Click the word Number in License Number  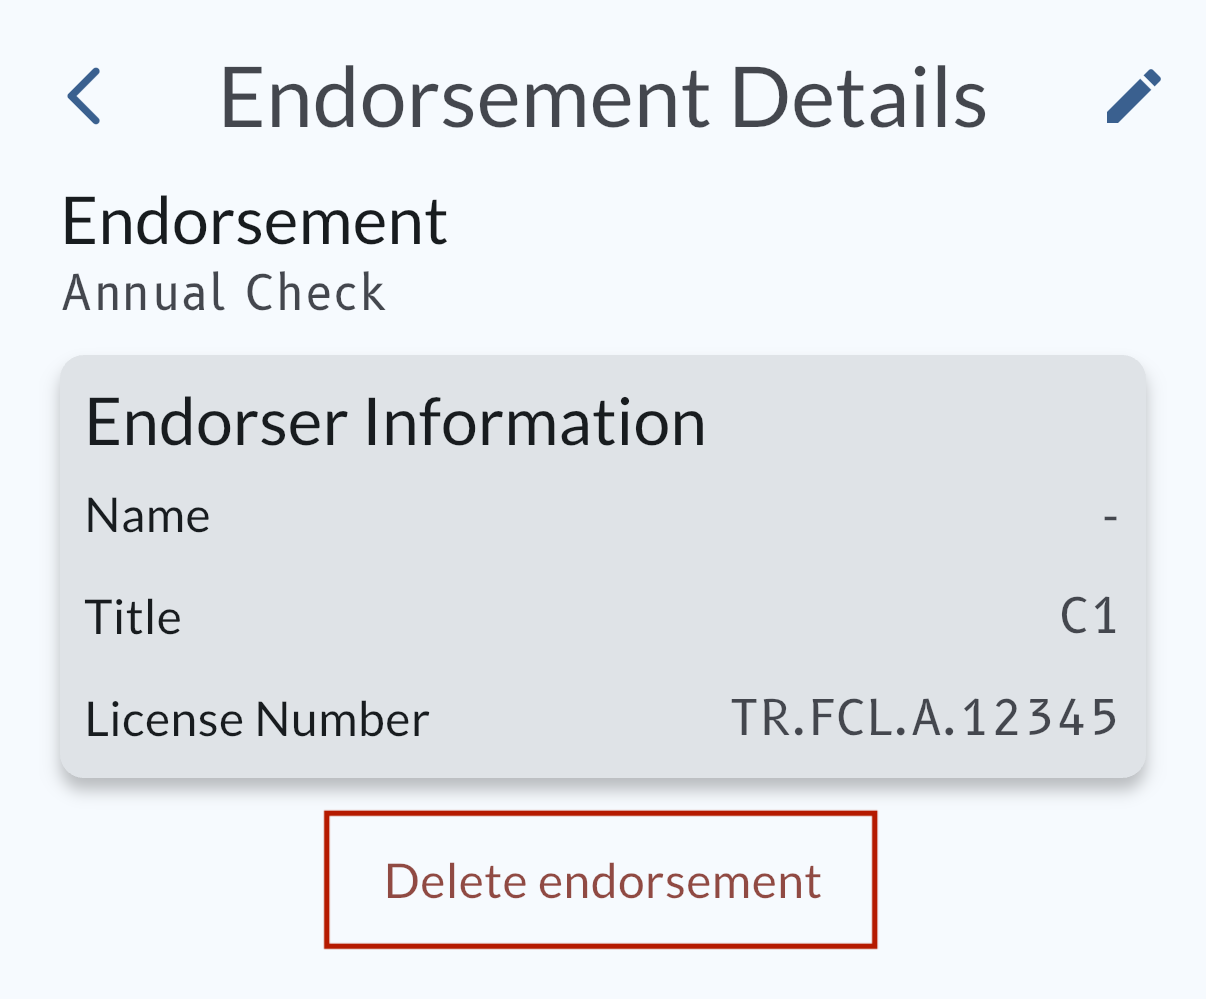point(342,720)
